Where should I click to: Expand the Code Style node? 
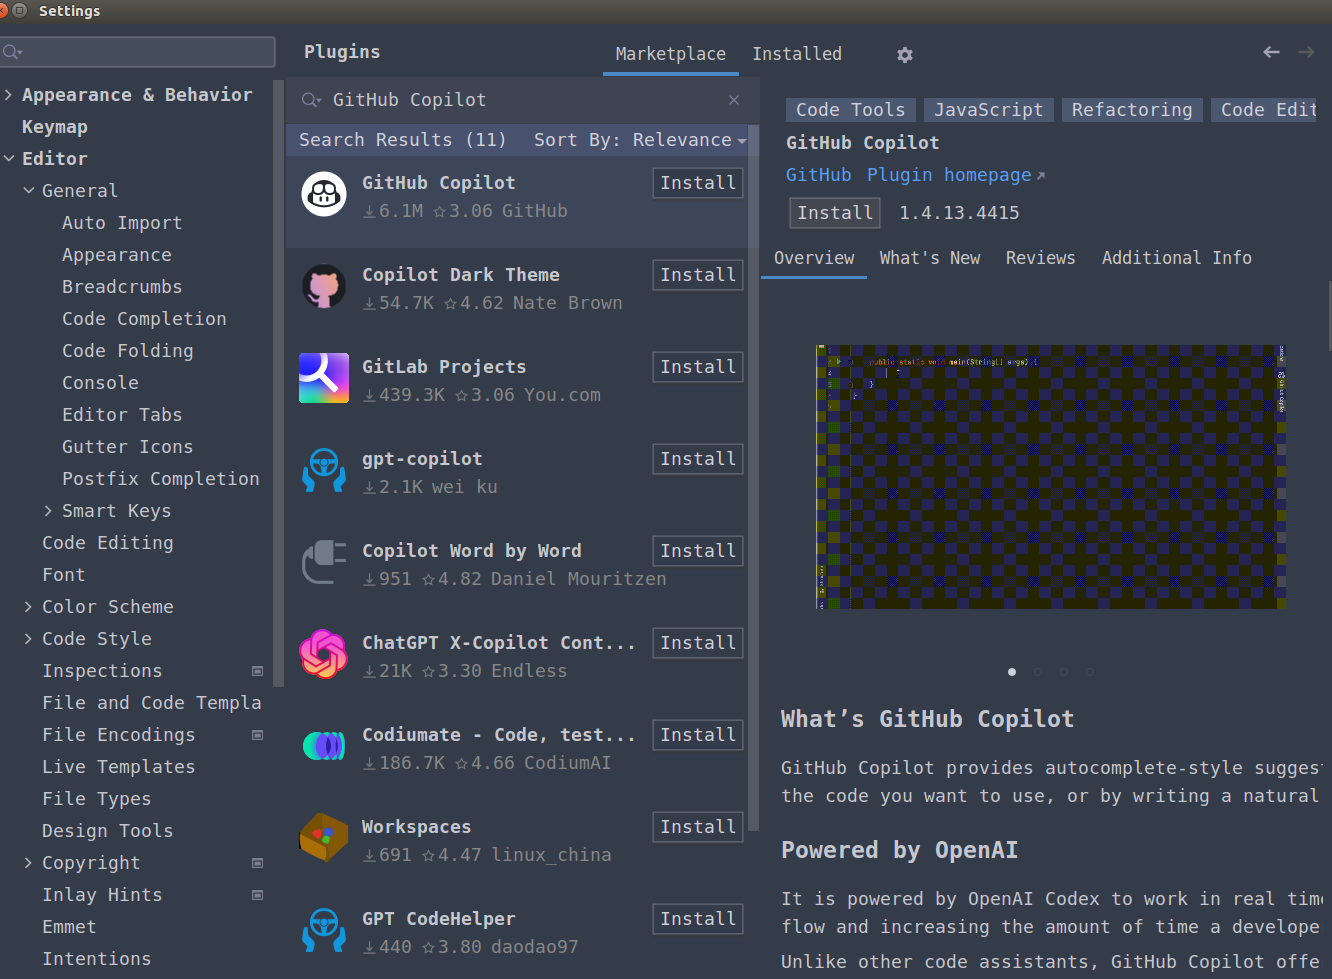click(29, 639)
